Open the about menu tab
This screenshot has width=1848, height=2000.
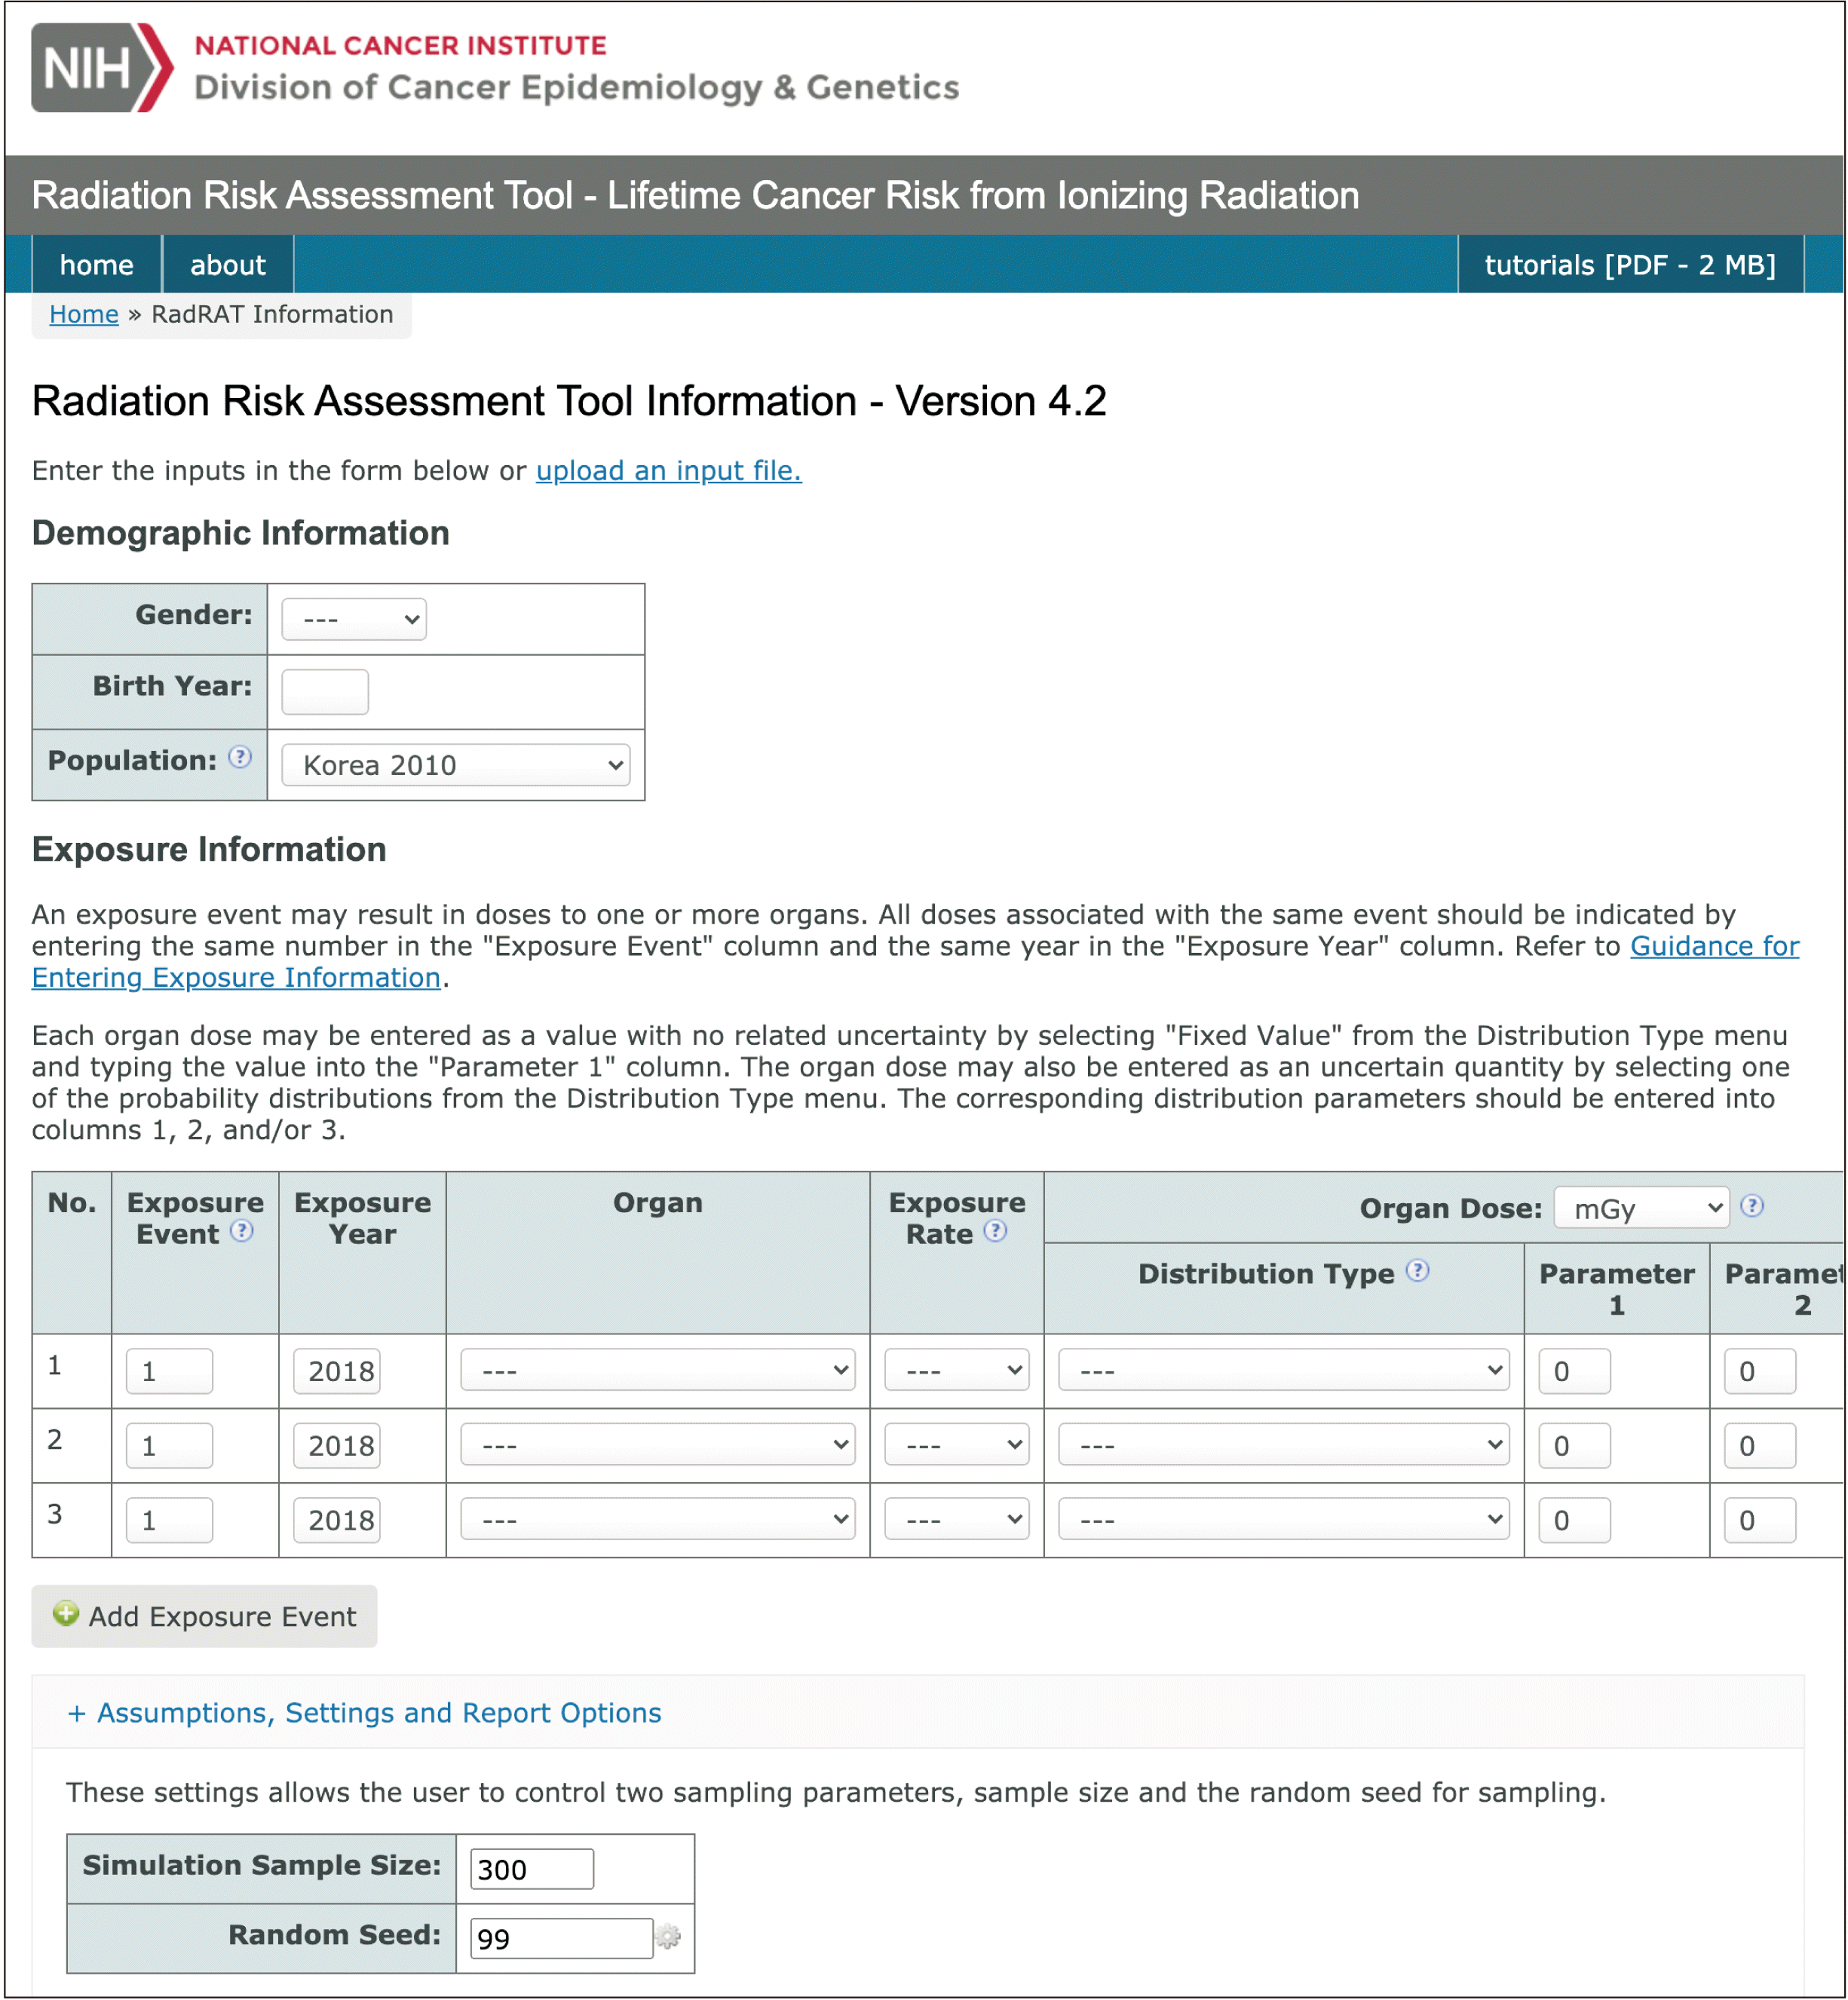pyautogui.click(x=228, y=264)
